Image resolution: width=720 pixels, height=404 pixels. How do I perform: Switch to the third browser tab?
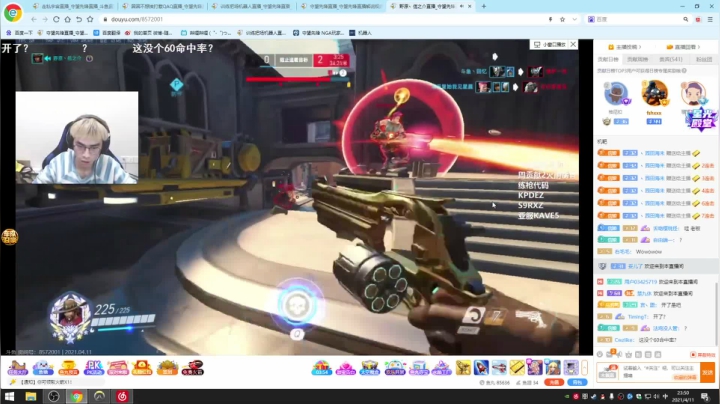[x=252, y=6]
